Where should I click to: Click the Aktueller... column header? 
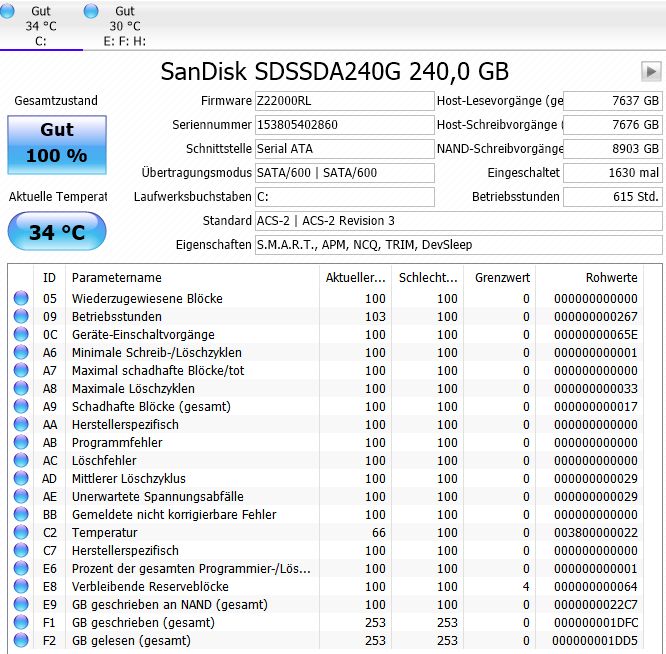click(x=355, y=278)
